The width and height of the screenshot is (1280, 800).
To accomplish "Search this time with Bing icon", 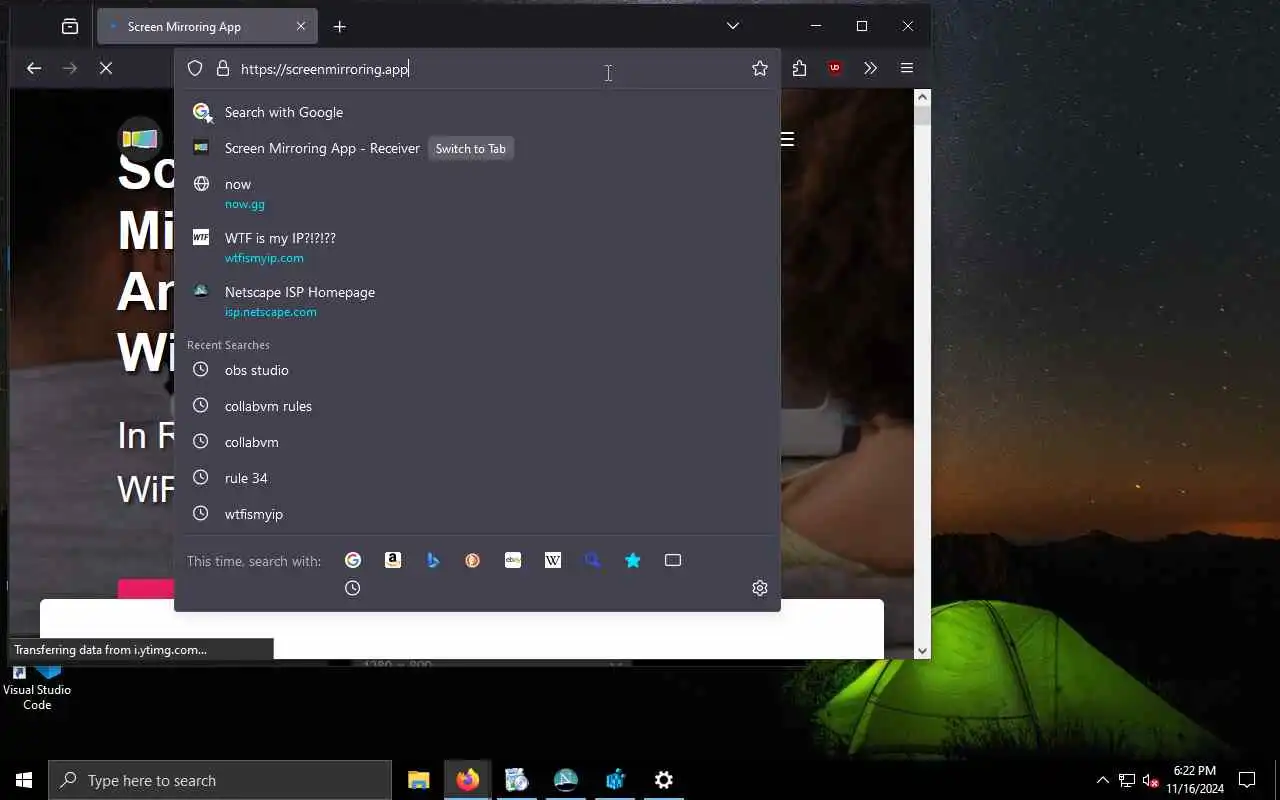I will (433, 560).
